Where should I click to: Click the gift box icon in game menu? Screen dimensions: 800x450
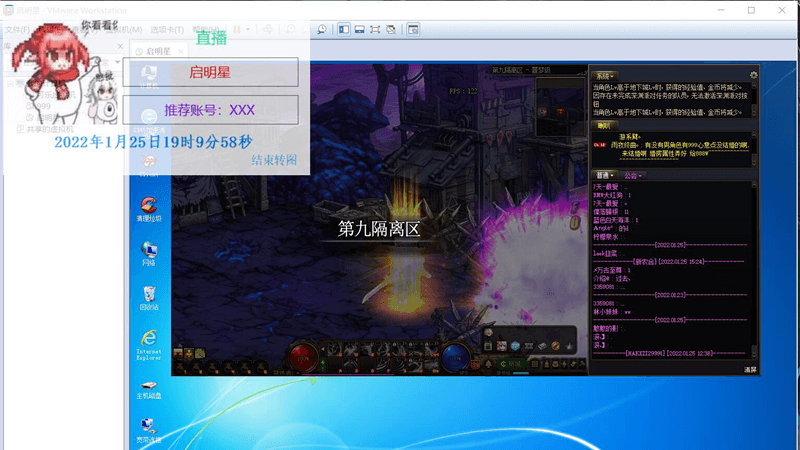tap(488, 346)
